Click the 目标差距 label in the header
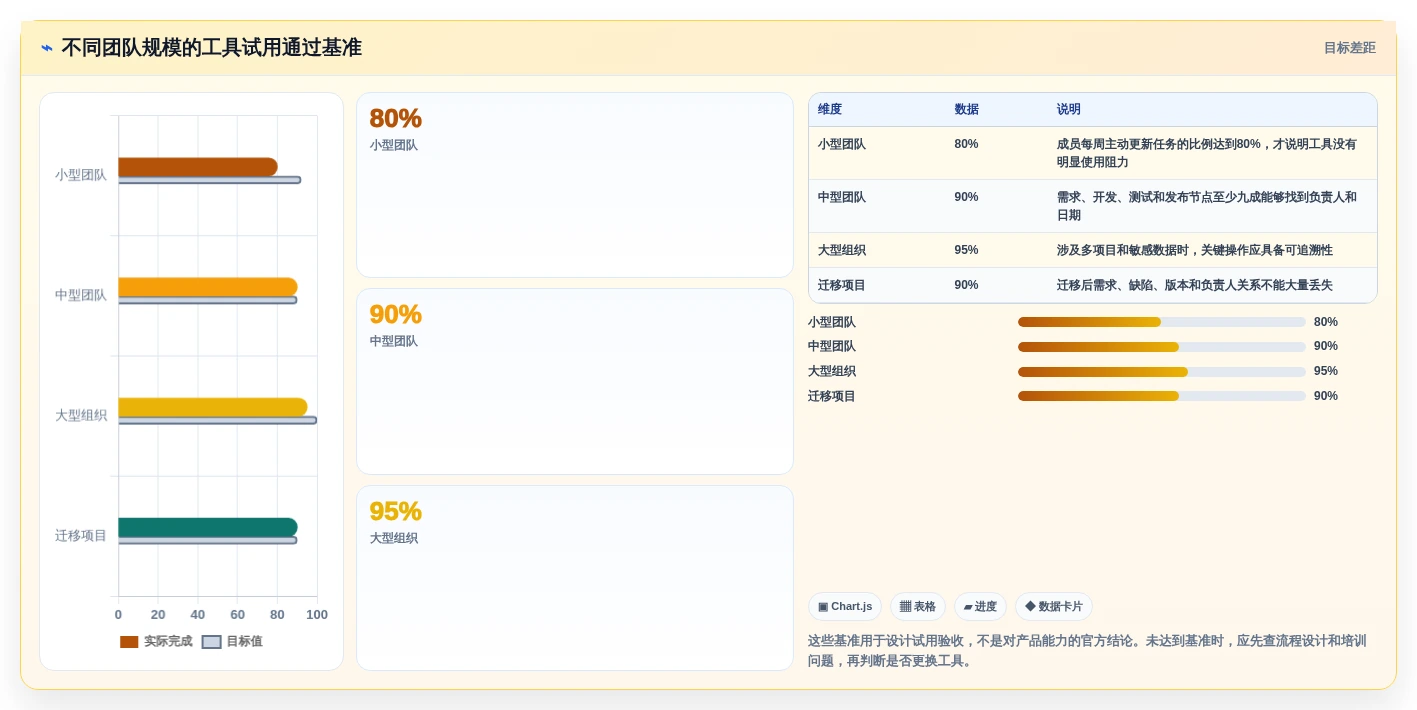This screenshot has width=1417, height=710. point(1349,48)
